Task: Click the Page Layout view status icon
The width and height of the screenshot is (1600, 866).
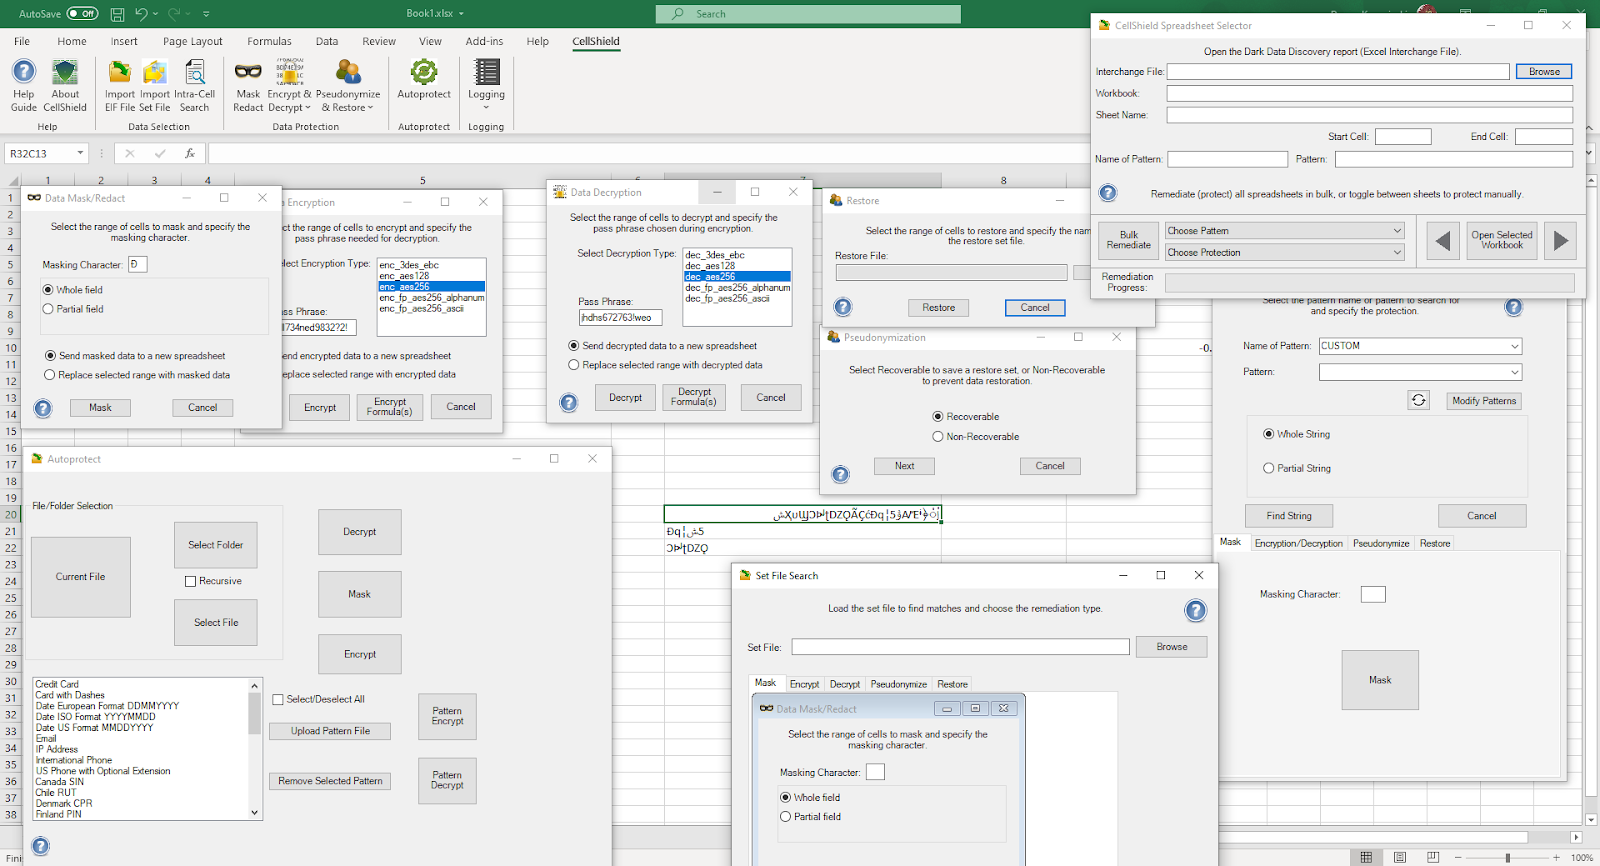Action: [1400, 857]
